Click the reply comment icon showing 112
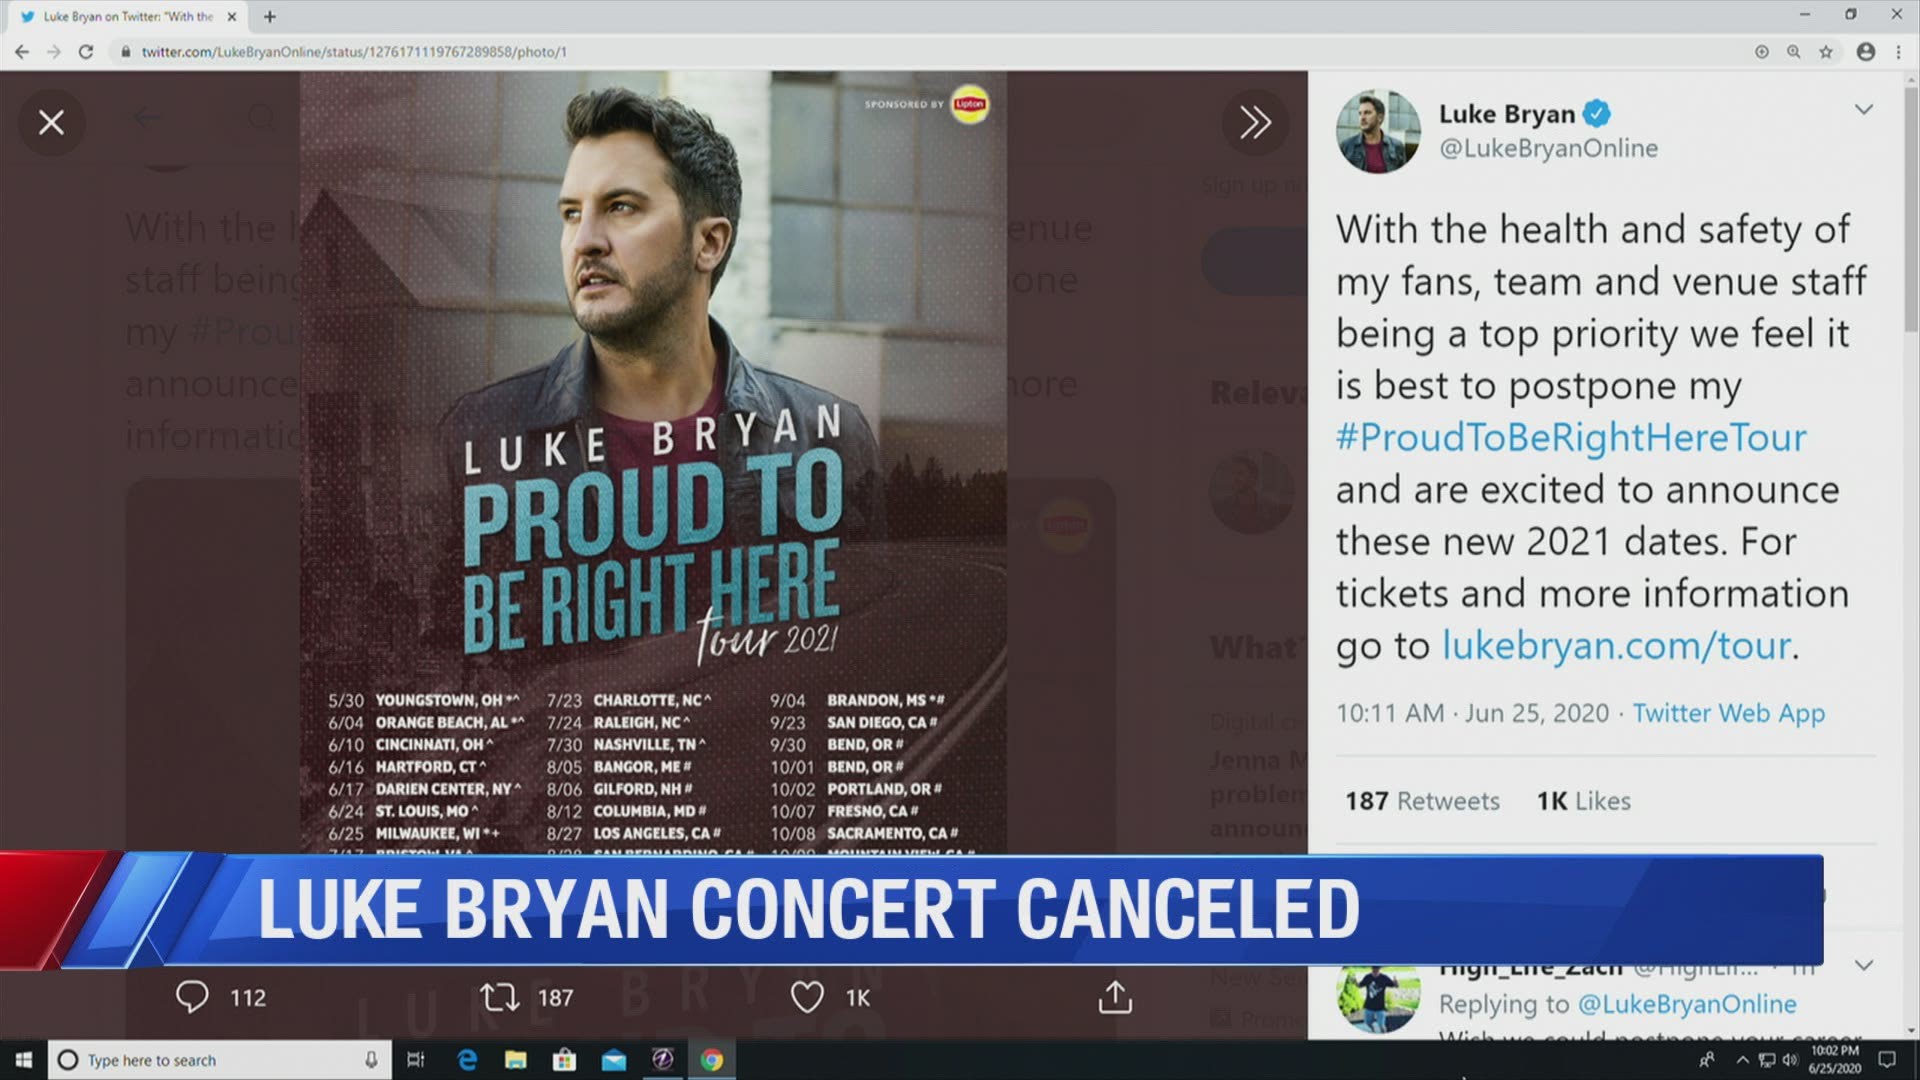Viewport: 1920px width, 1080px height. [x=192, y=997]
